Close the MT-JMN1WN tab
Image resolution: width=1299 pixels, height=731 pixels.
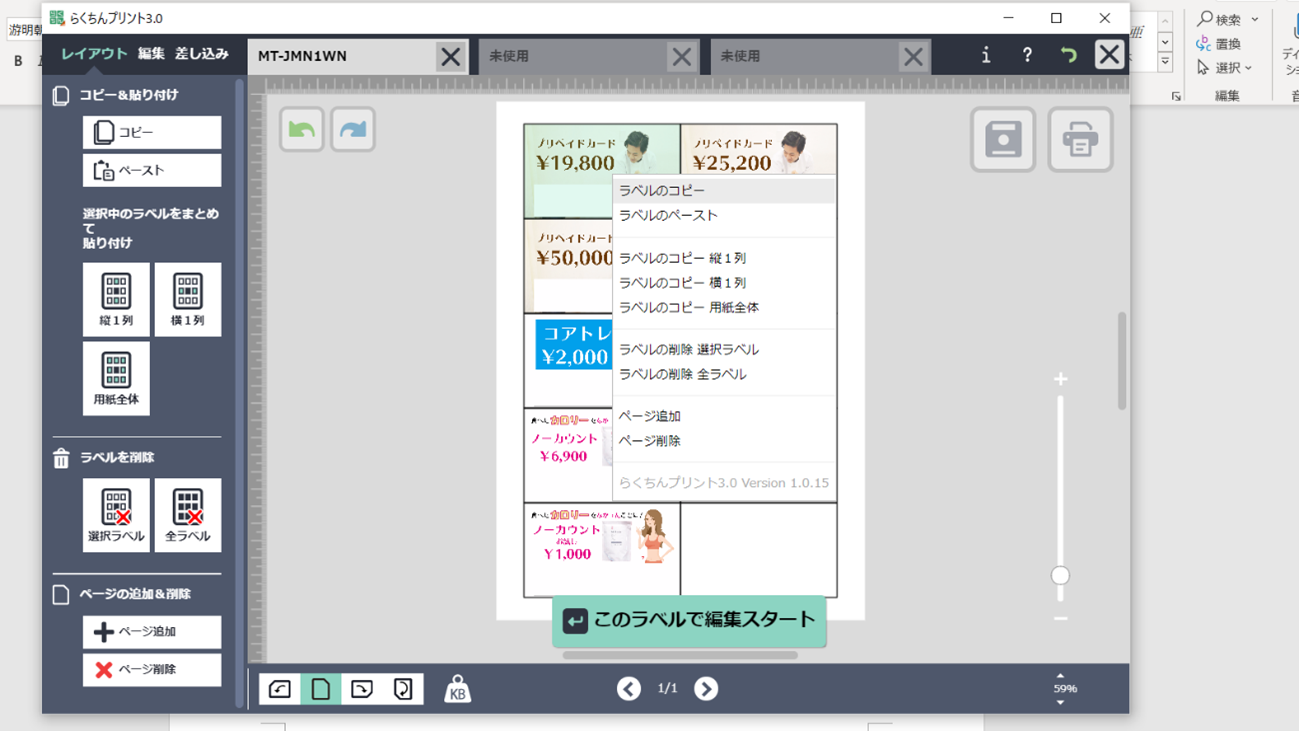(x=450, y=57)
